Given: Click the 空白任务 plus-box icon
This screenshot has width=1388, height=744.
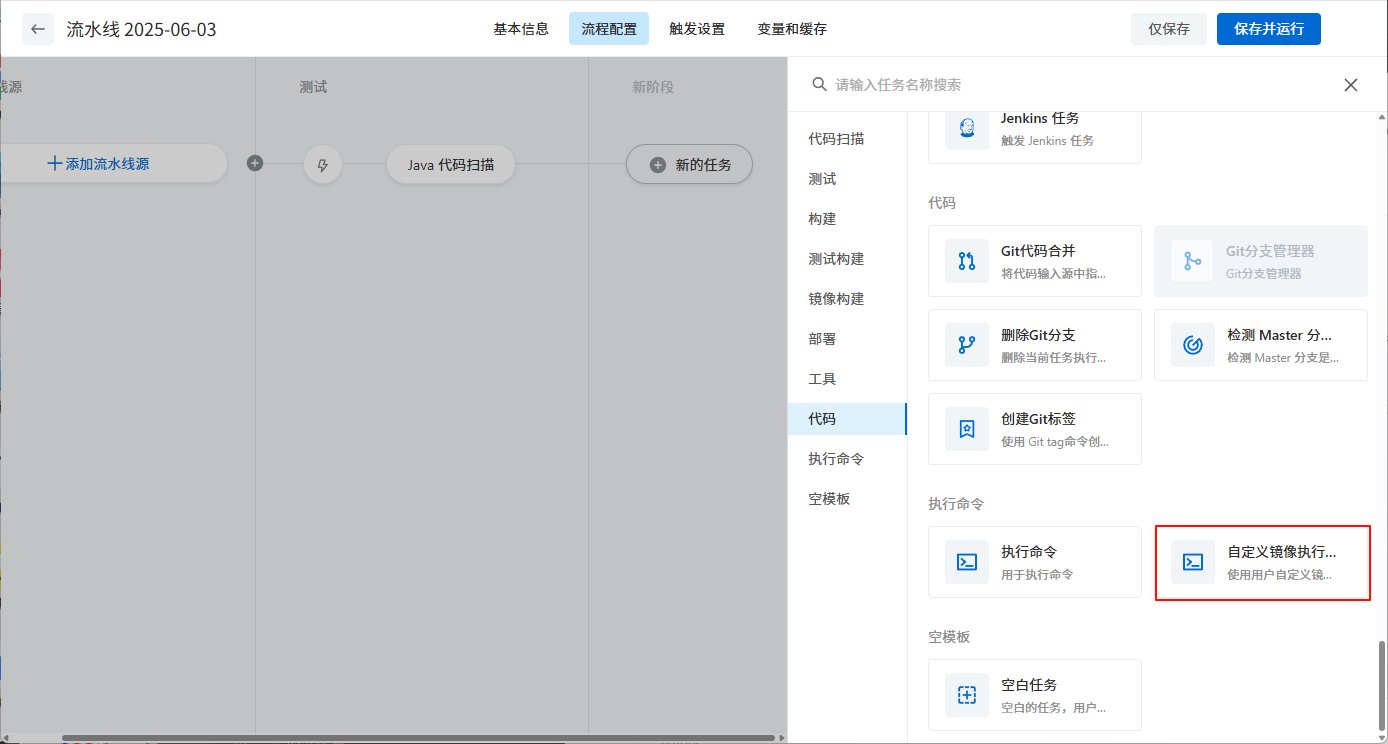Looking at the screenshot, I should (967, 695).
